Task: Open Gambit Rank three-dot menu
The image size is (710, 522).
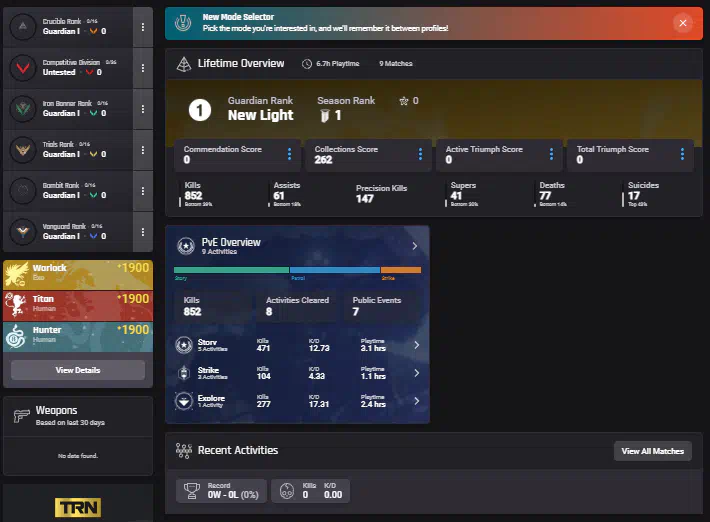Action: tap(143, 191)
